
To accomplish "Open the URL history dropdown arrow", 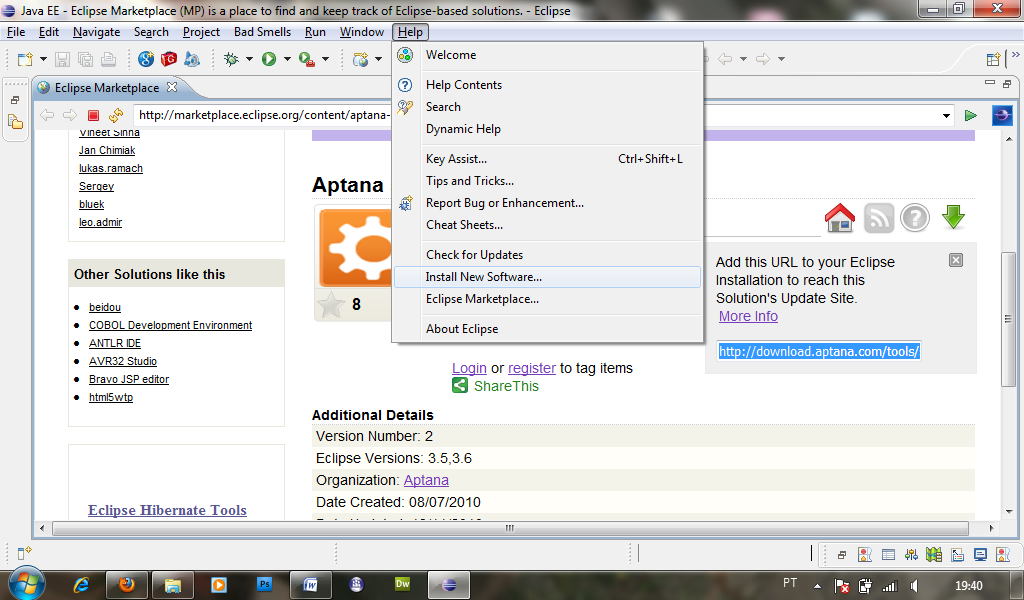I will point(947,115).
